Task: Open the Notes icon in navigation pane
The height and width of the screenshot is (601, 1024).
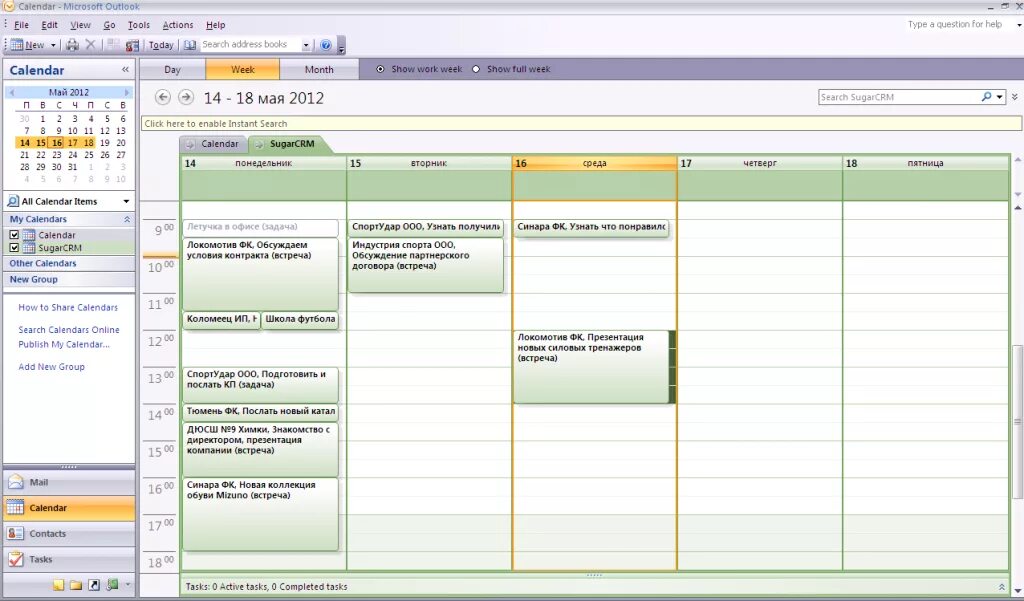Action: click(59, 585)
